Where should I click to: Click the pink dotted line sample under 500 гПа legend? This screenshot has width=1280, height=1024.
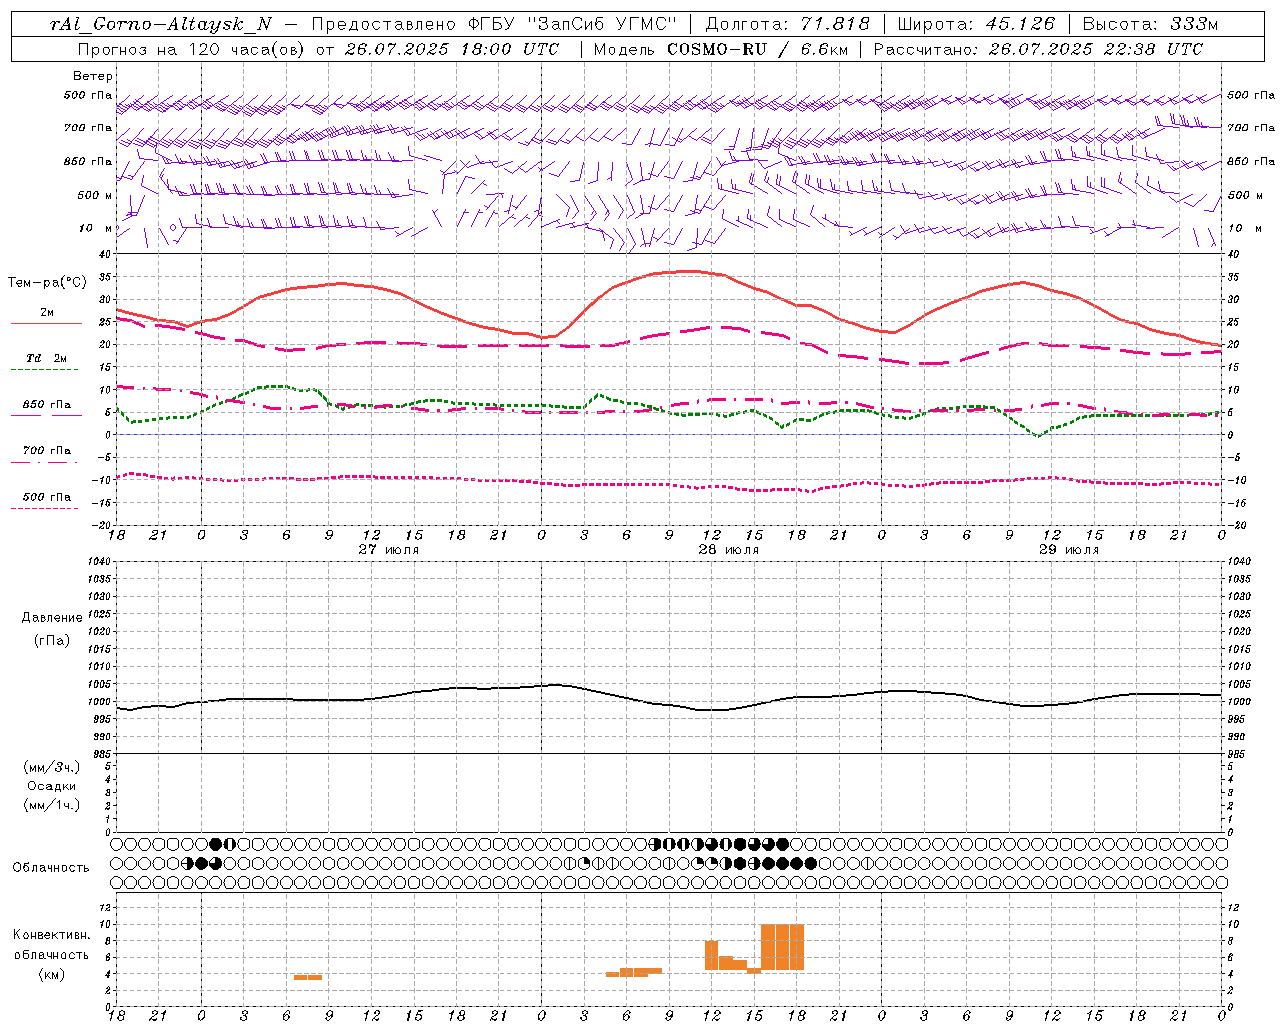44,508
